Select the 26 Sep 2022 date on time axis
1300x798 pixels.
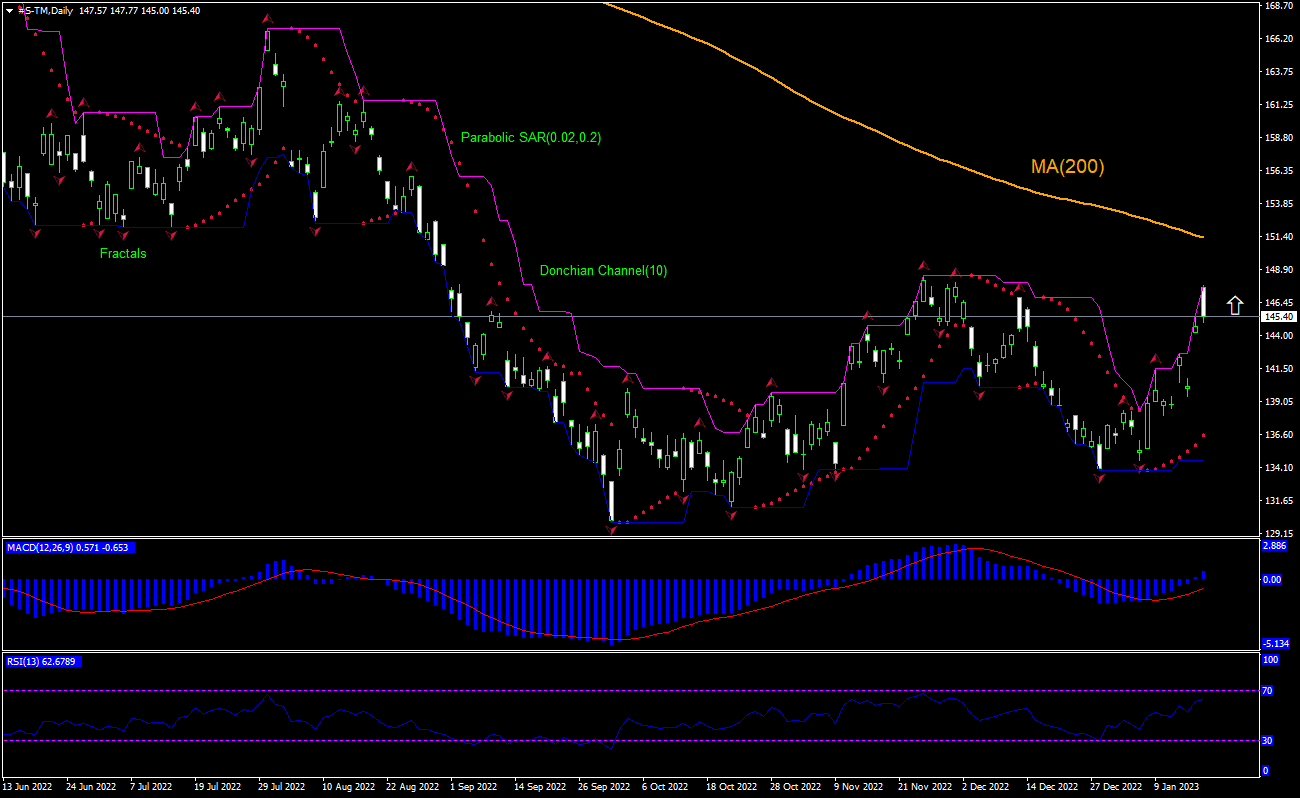coord(602,787)
